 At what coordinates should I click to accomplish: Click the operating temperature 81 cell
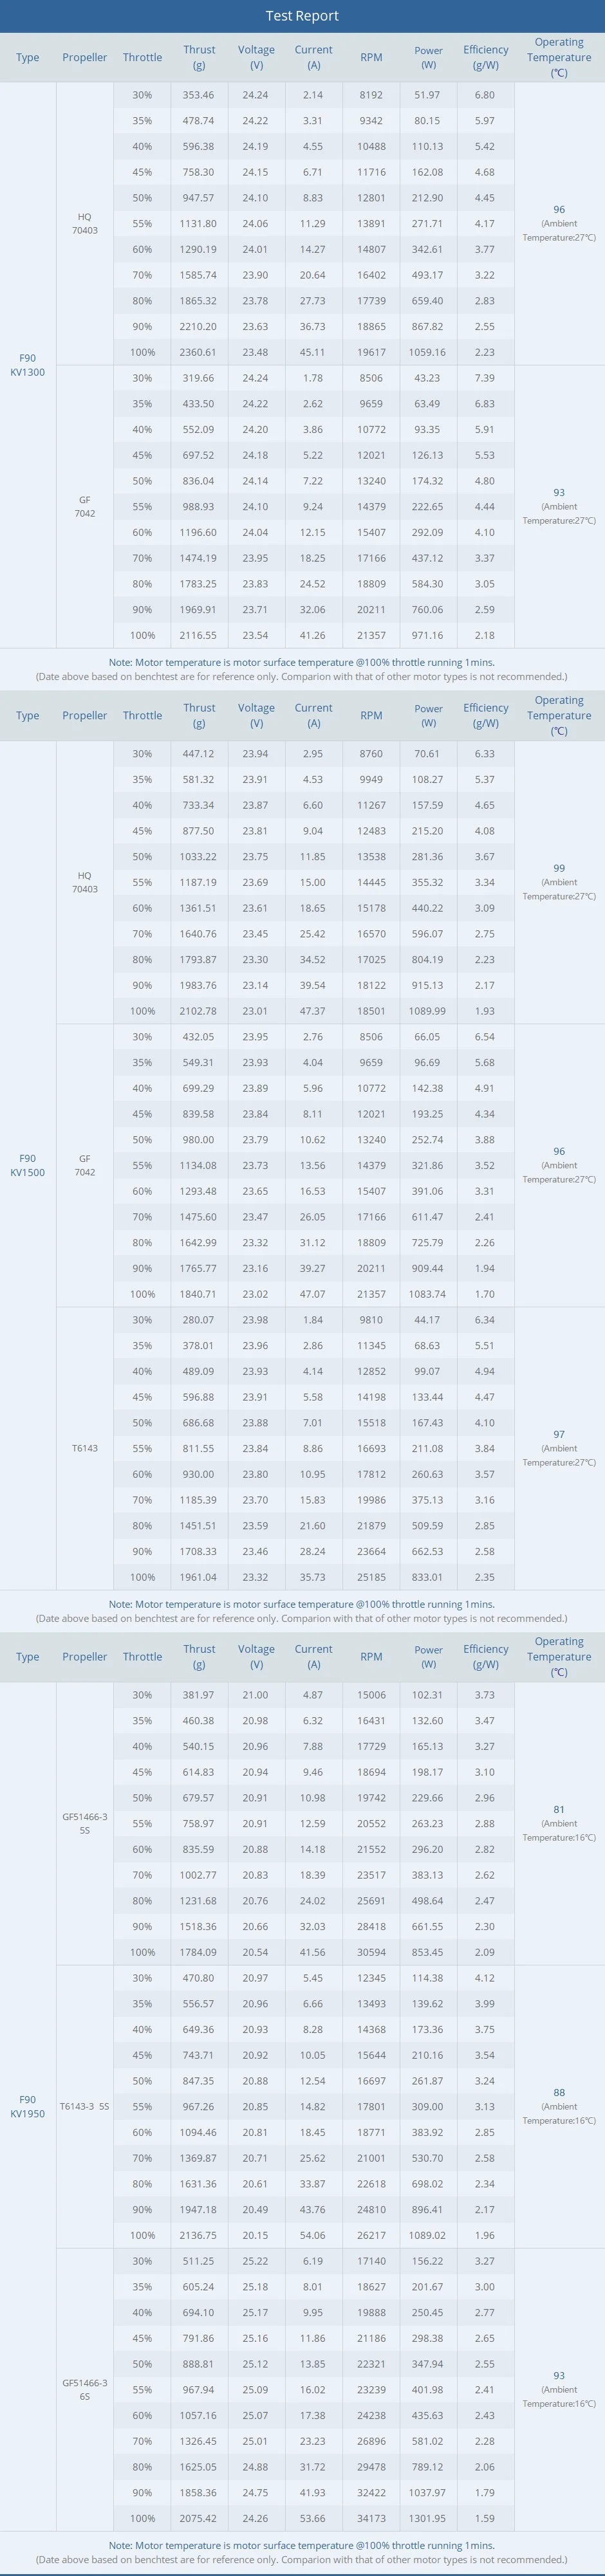pyautogui.click(x=559, y=1822)
